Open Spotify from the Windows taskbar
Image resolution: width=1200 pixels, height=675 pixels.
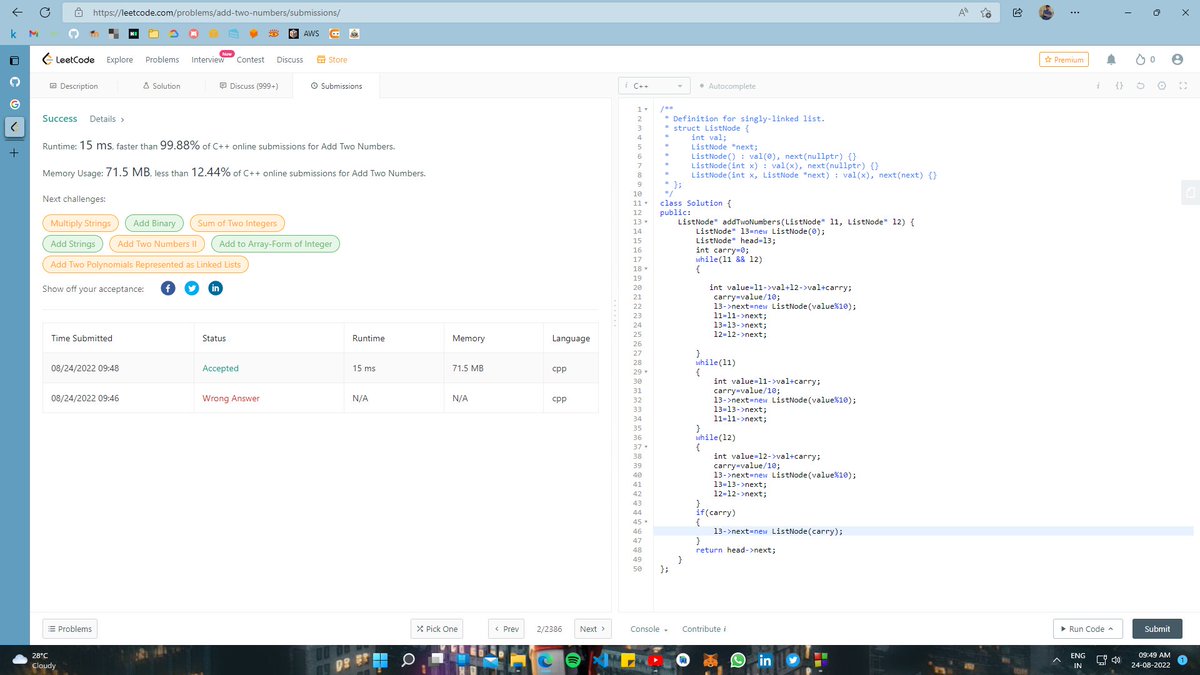click(572, 660)
